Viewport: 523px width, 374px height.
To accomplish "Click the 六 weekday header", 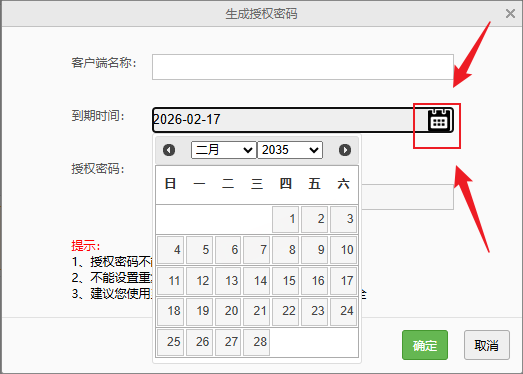I will coord(344,184).
